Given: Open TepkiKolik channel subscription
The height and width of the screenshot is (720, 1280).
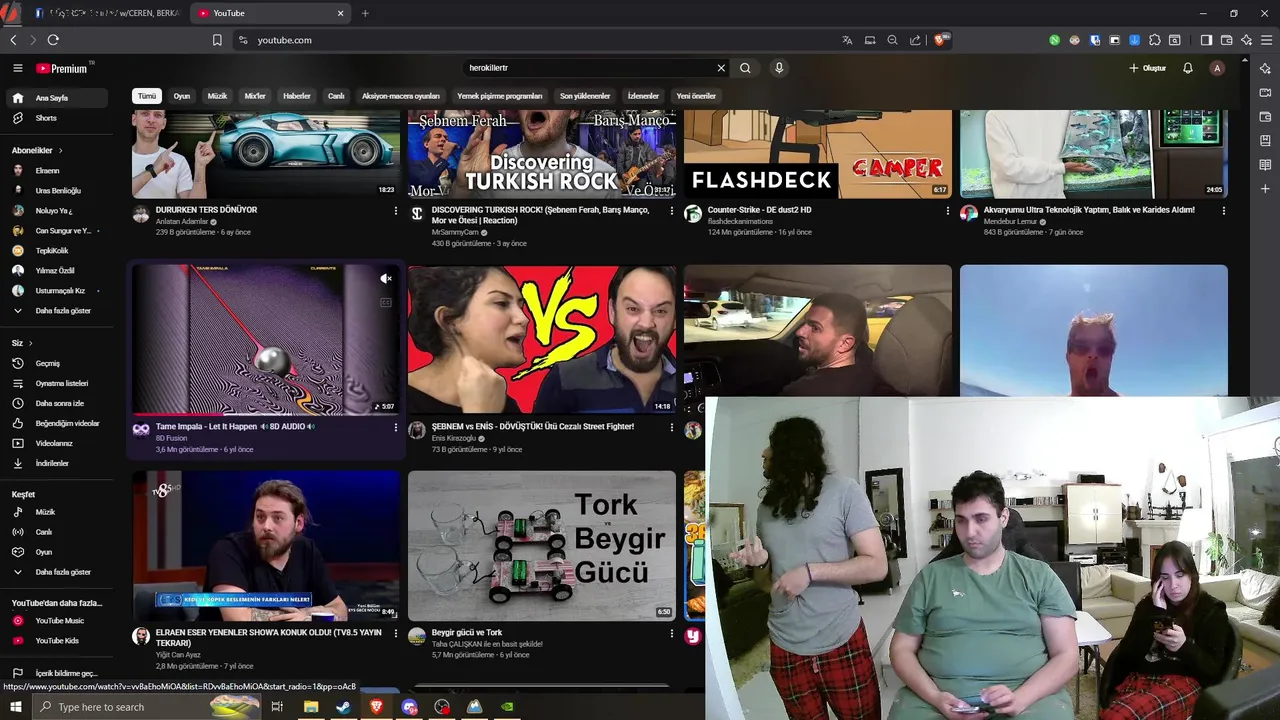Looking at the screenshot, I should tap(58, 251).
